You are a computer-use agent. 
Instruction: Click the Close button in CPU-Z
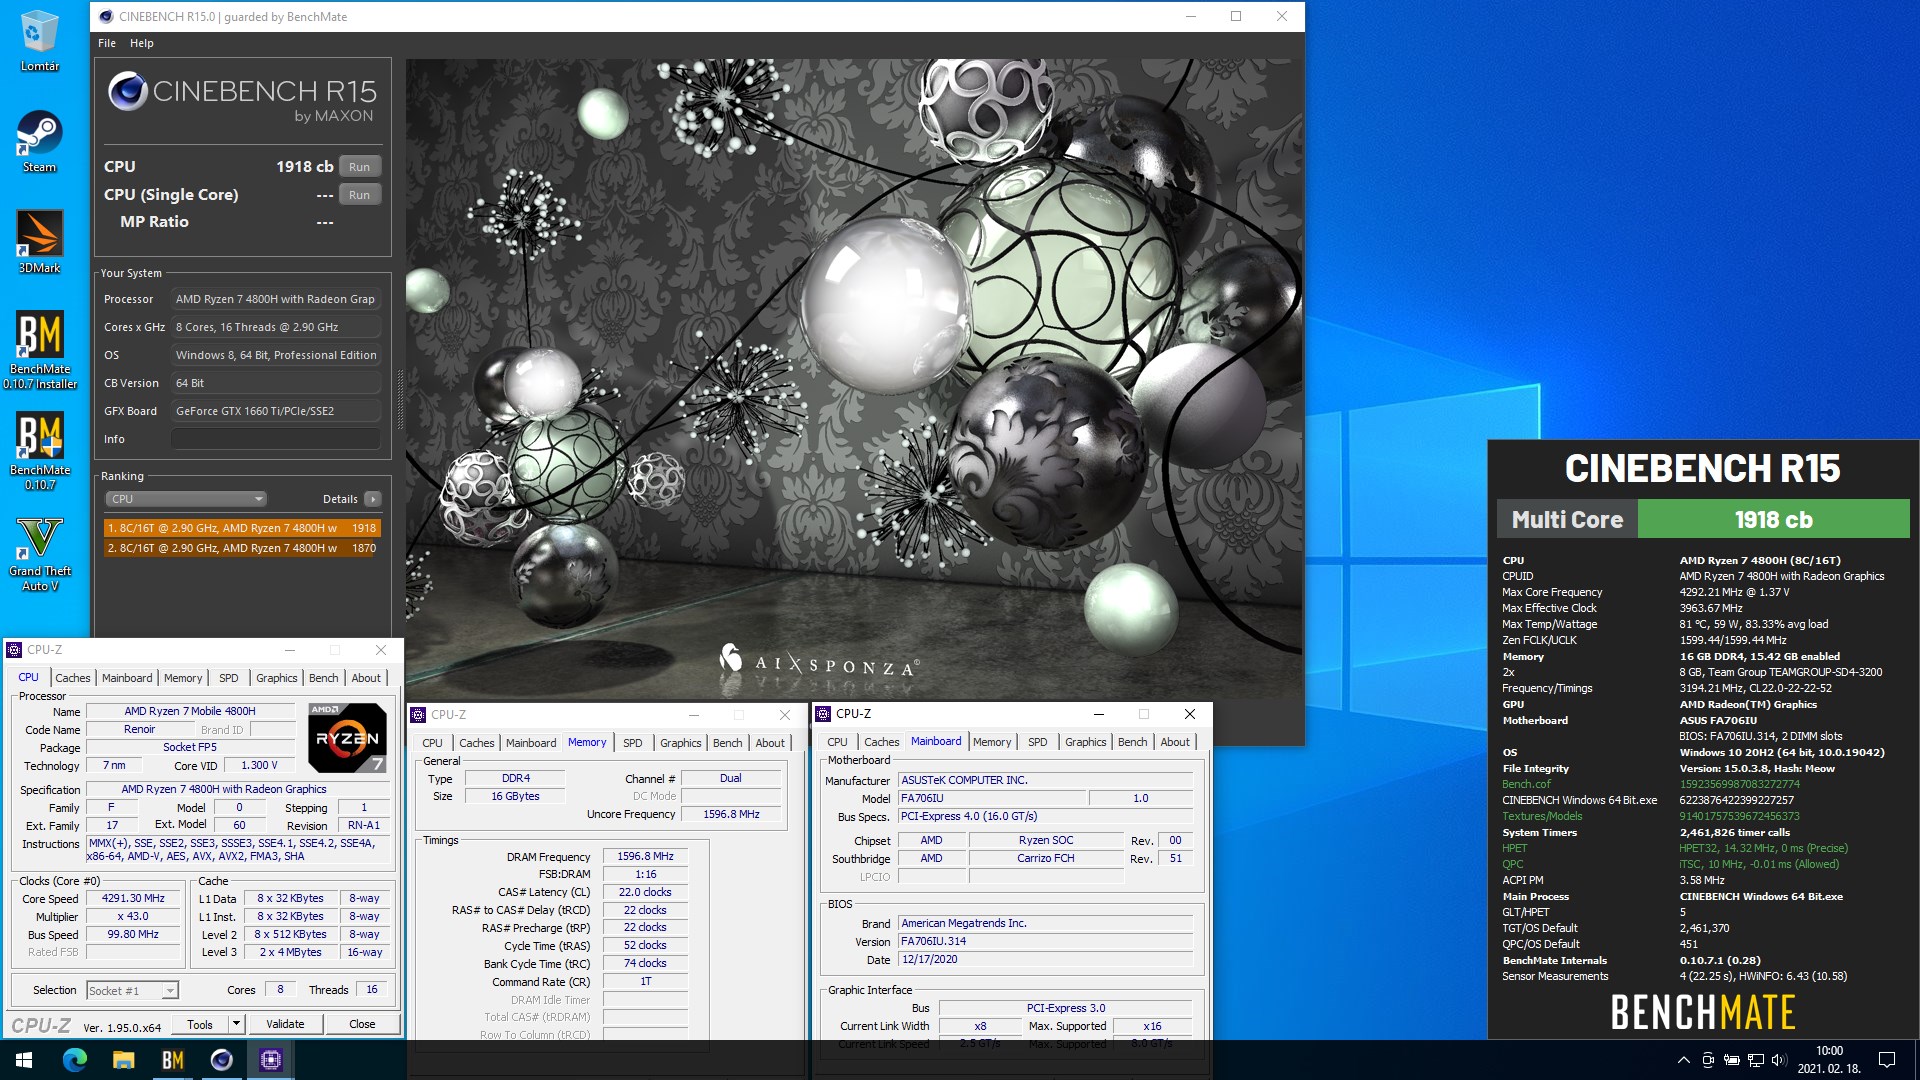(x=362, y=1024)
